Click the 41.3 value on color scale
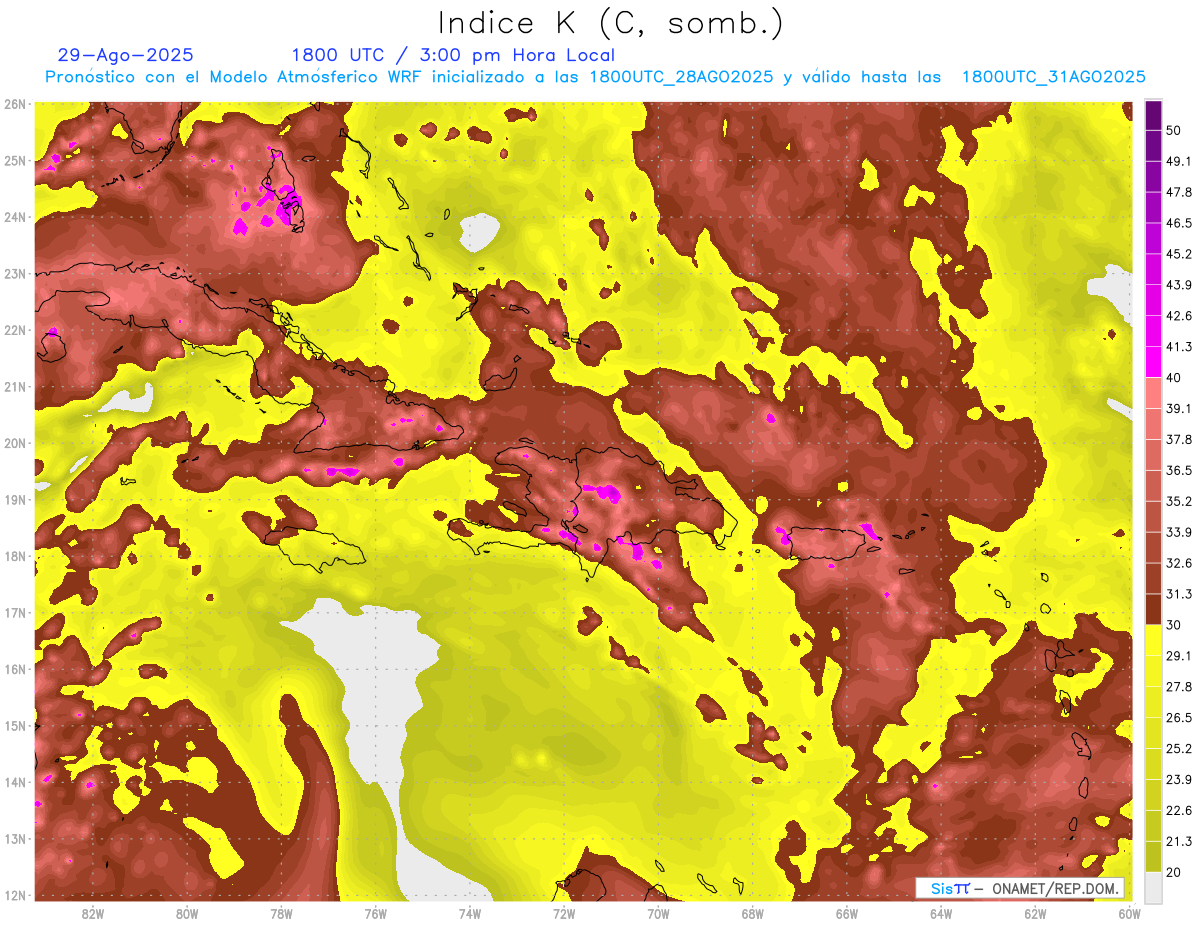This screenshot has height=927, width=1200. (x=1178, y=347)
